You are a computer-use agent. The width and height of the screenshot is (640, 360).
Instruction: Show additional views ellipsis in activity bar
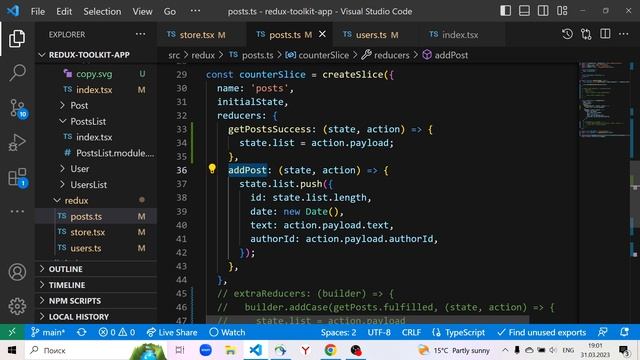17,211
